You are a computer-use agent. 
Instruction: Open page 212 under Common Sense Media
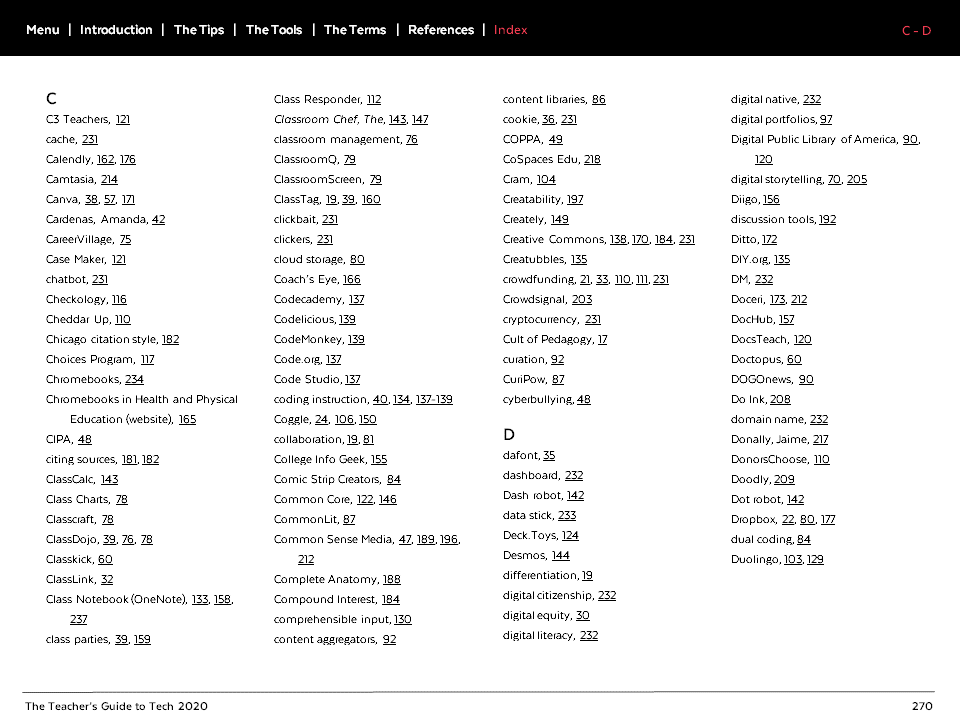[306, 559]
